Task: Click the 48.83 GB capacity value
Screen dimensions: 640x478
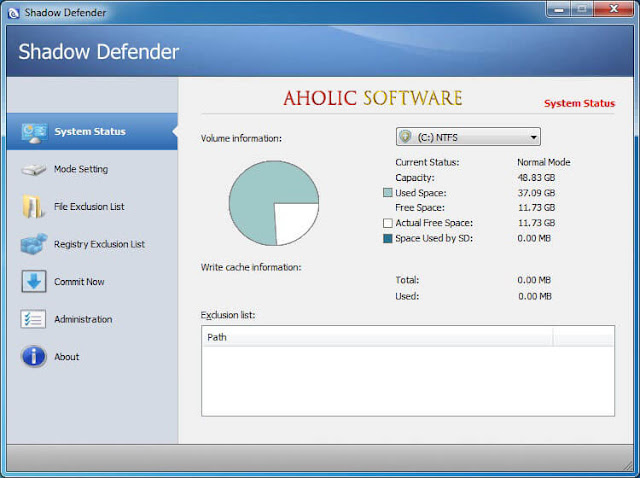Action: (x=536, y=178)
